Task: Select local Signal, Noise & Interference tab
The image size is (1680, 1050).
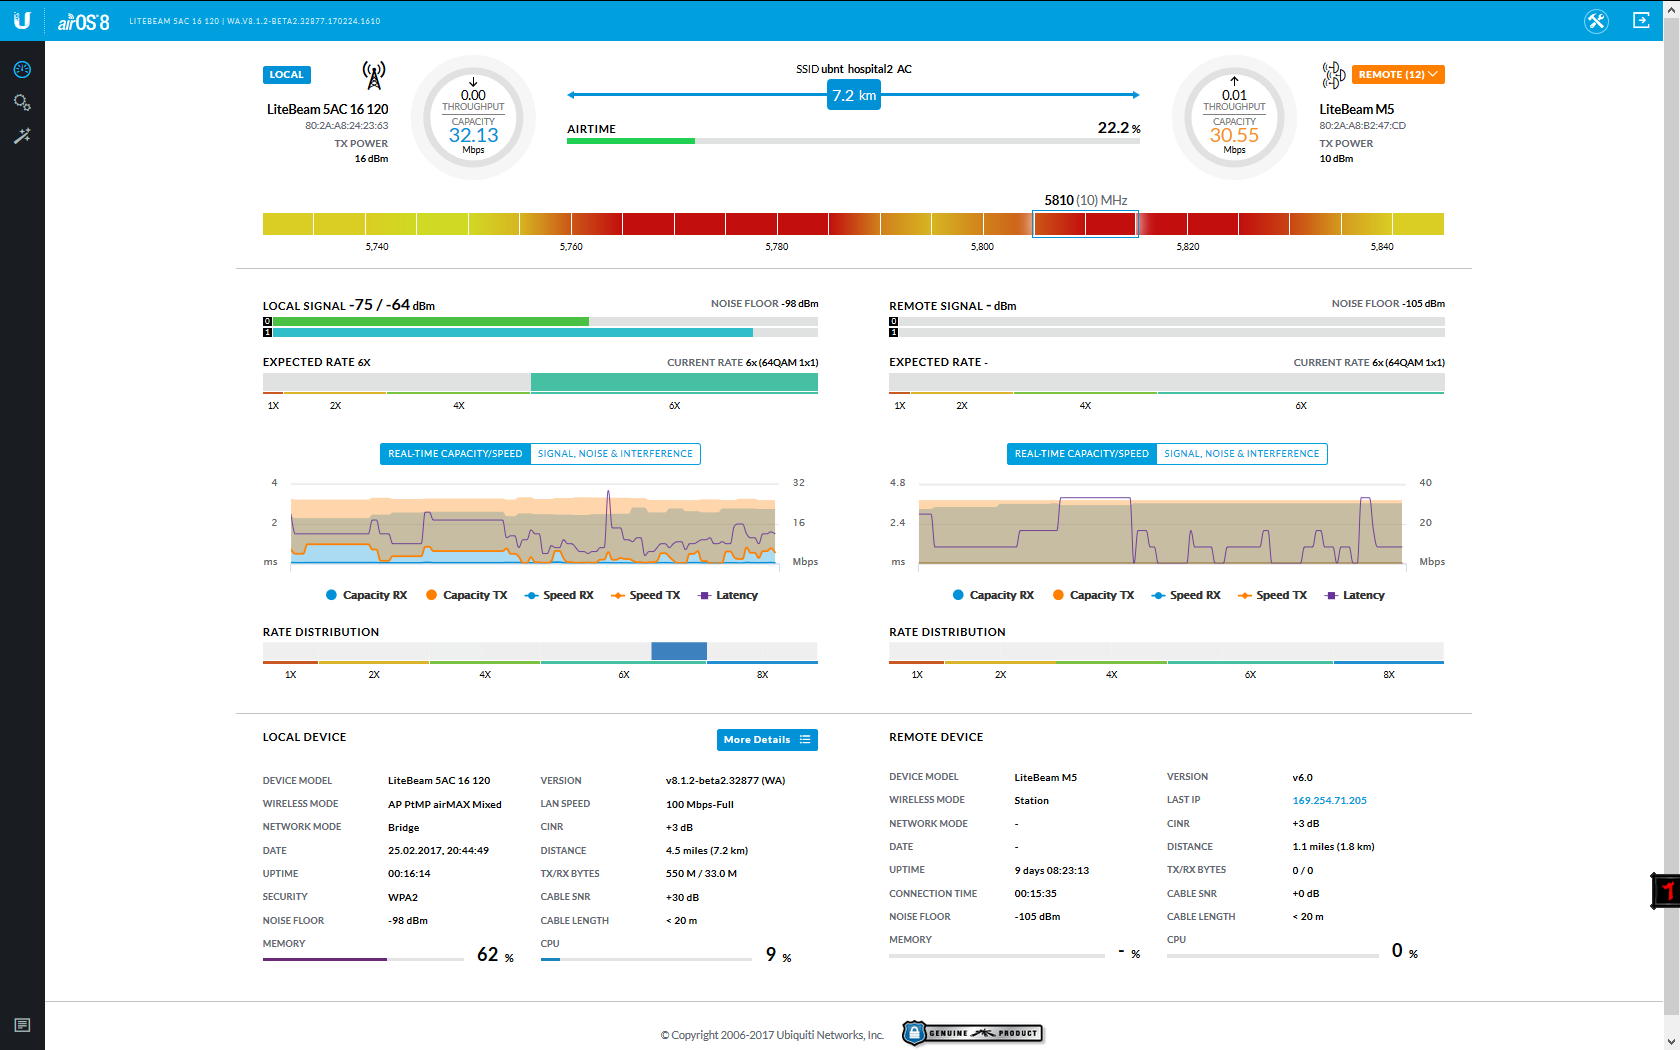Action: [x=615, y=454]
